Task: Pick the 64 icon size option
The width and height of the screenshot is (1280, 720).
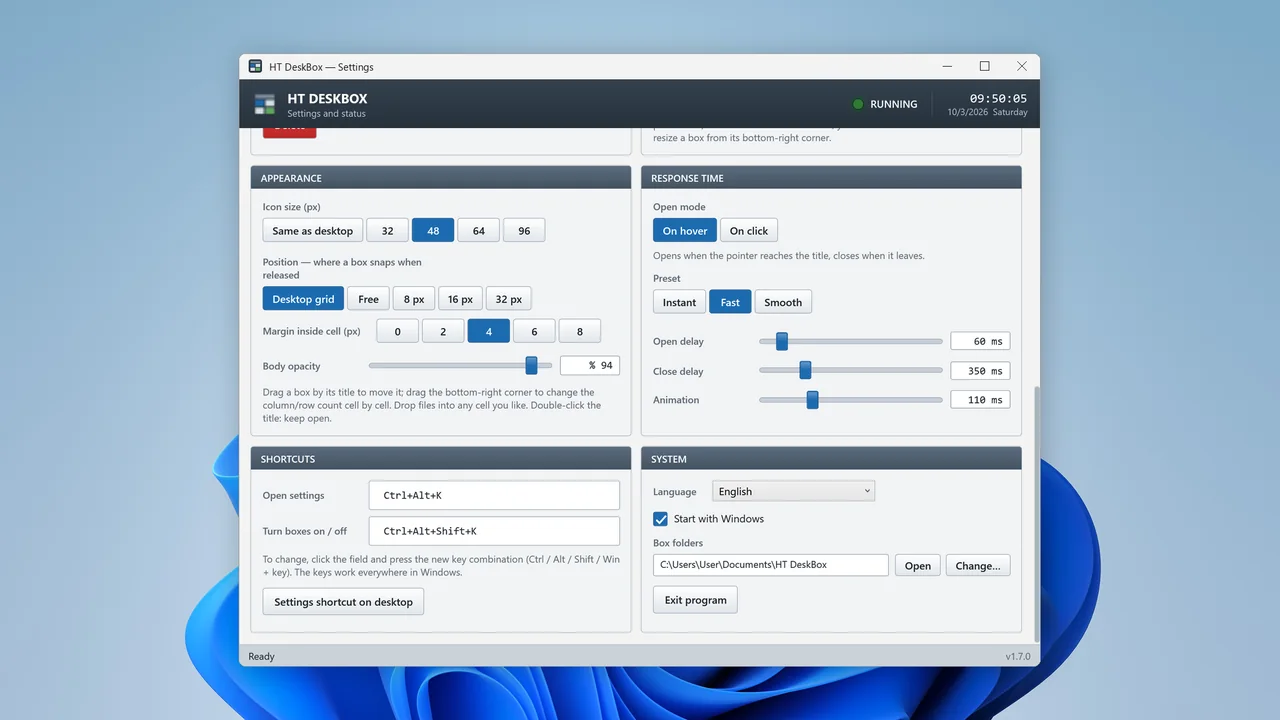Action: tap(478, 231)
